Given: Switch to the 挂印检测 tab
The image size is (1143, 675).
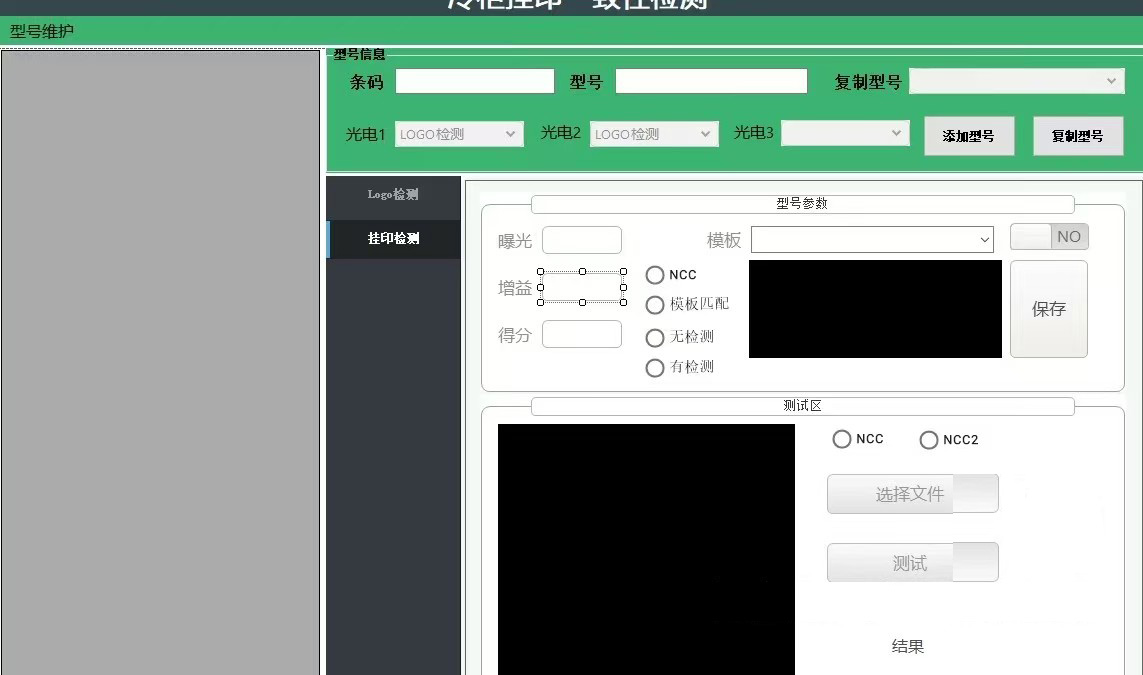Looking at the screenshot, I should pos(393,239).
